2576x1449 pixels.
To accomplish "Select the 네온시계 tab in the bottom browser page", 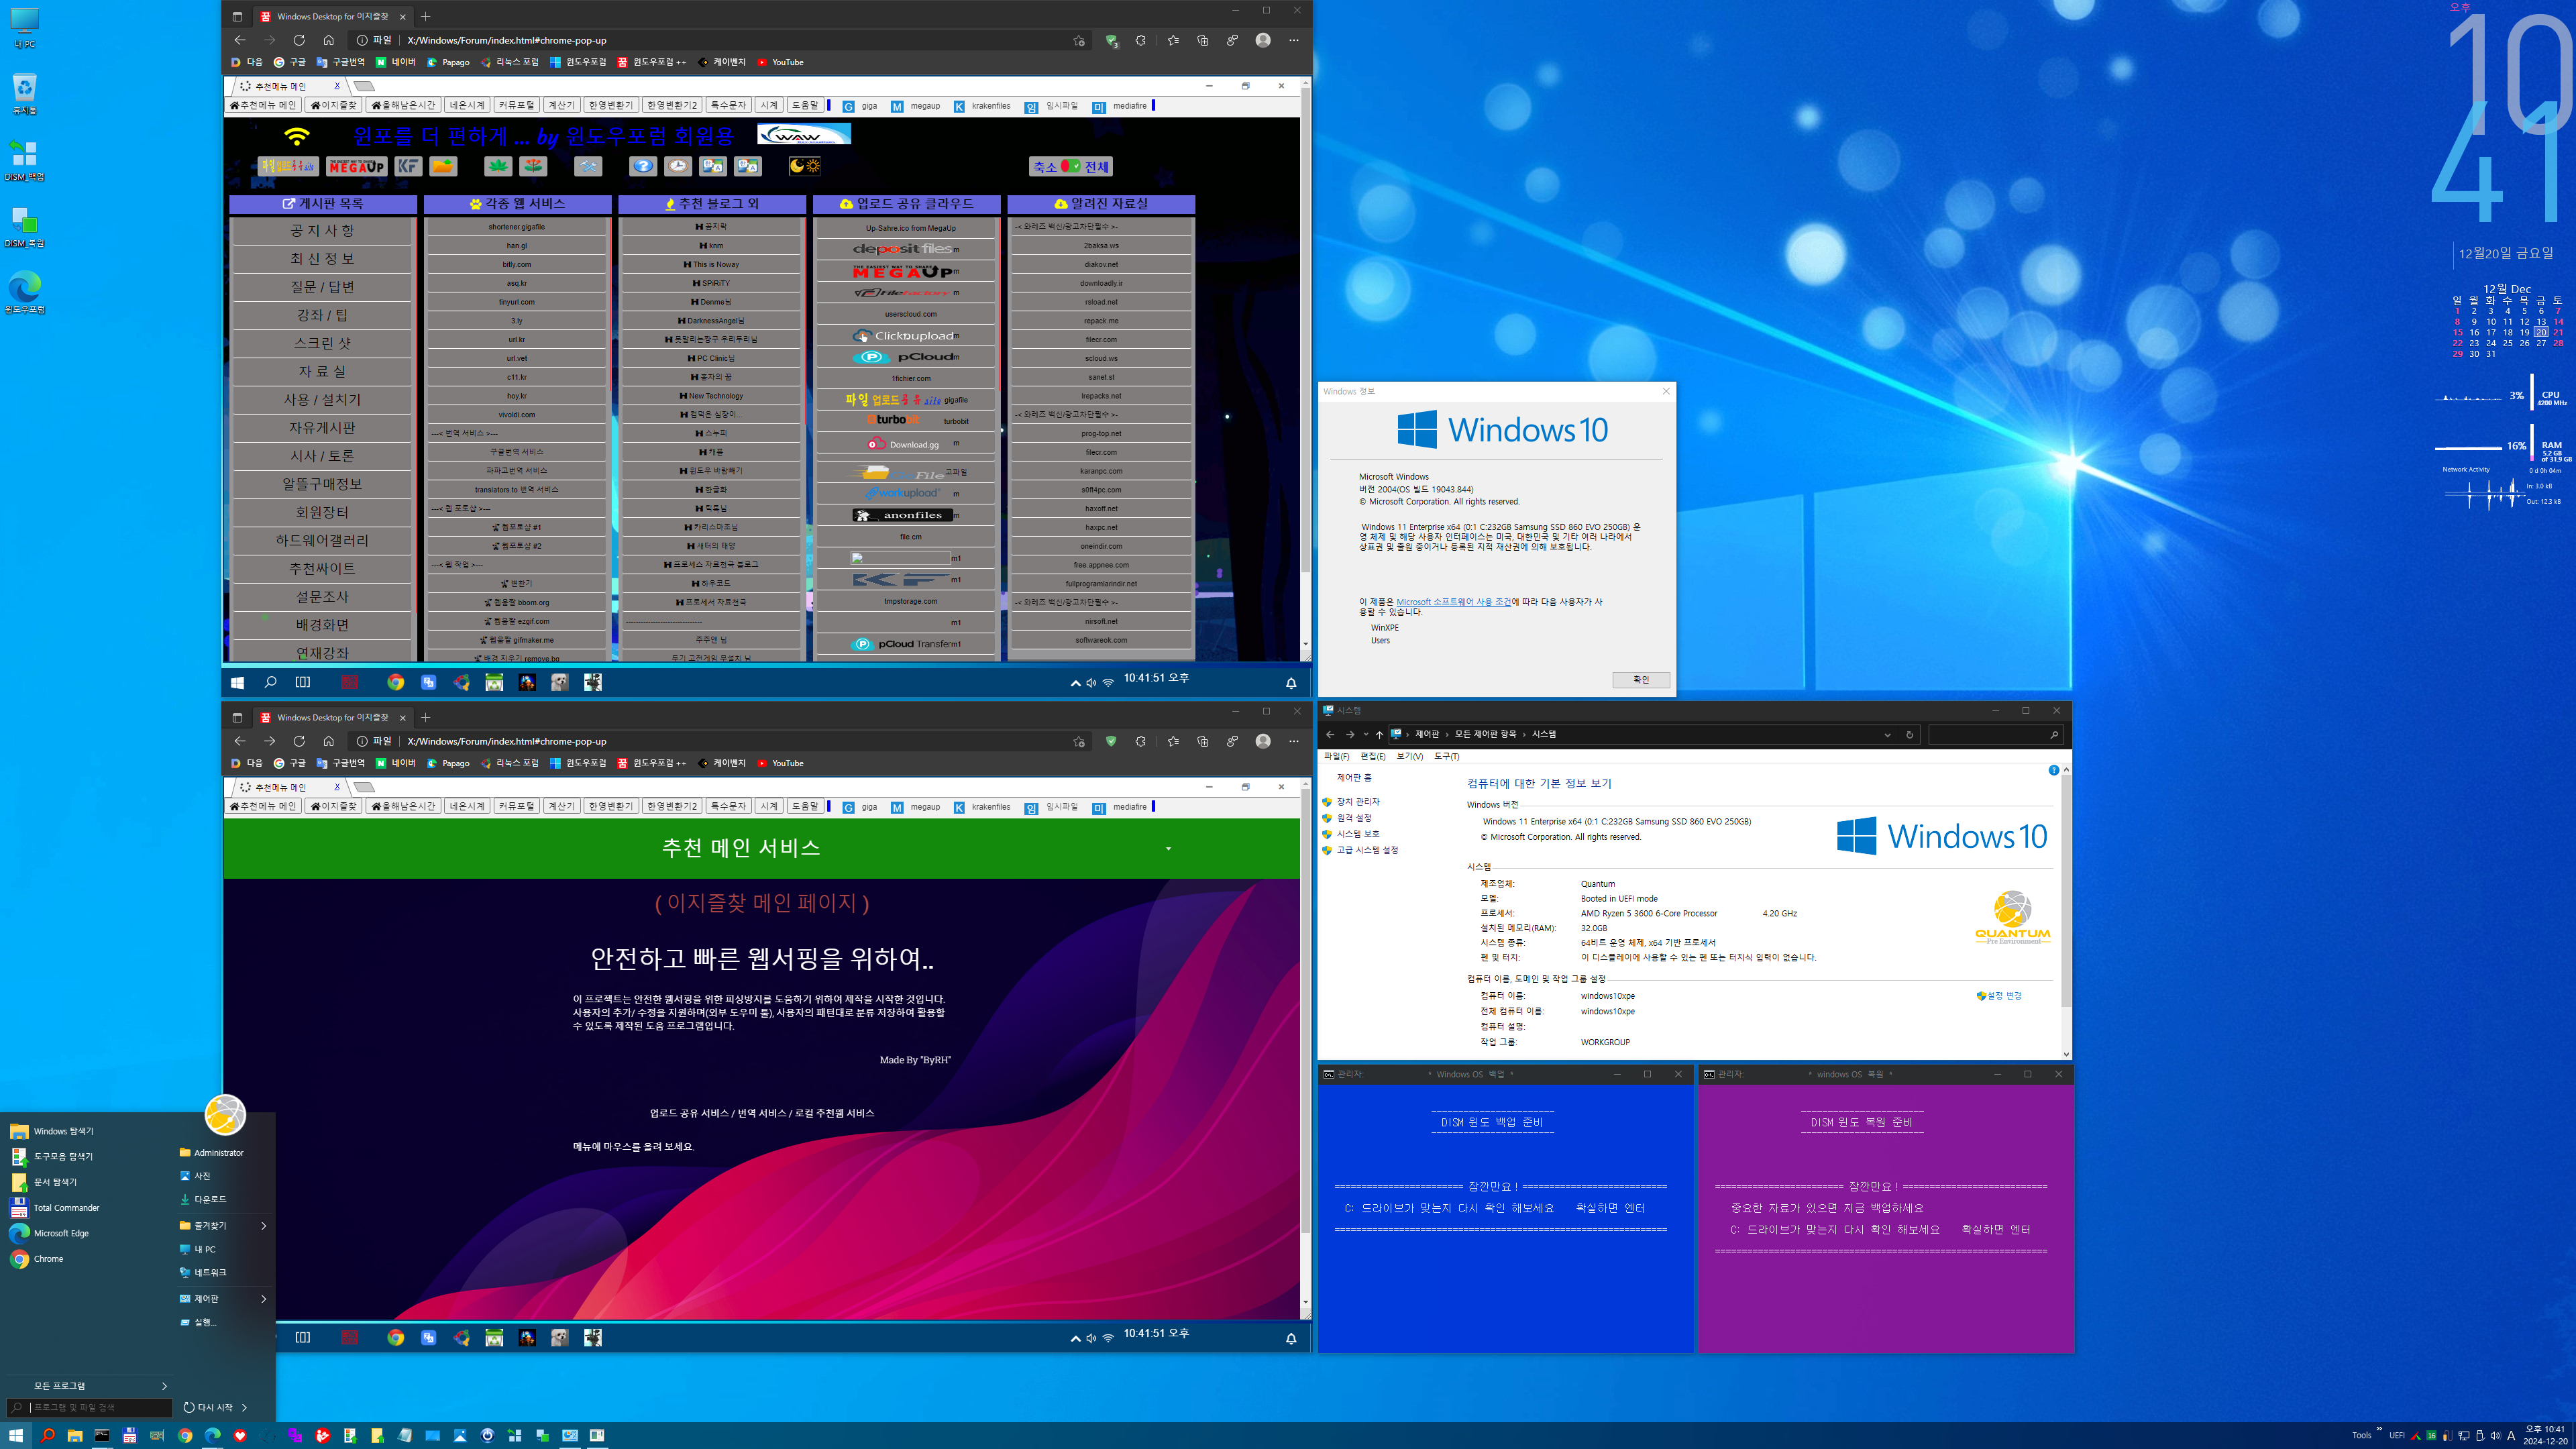I will point(467,806).
